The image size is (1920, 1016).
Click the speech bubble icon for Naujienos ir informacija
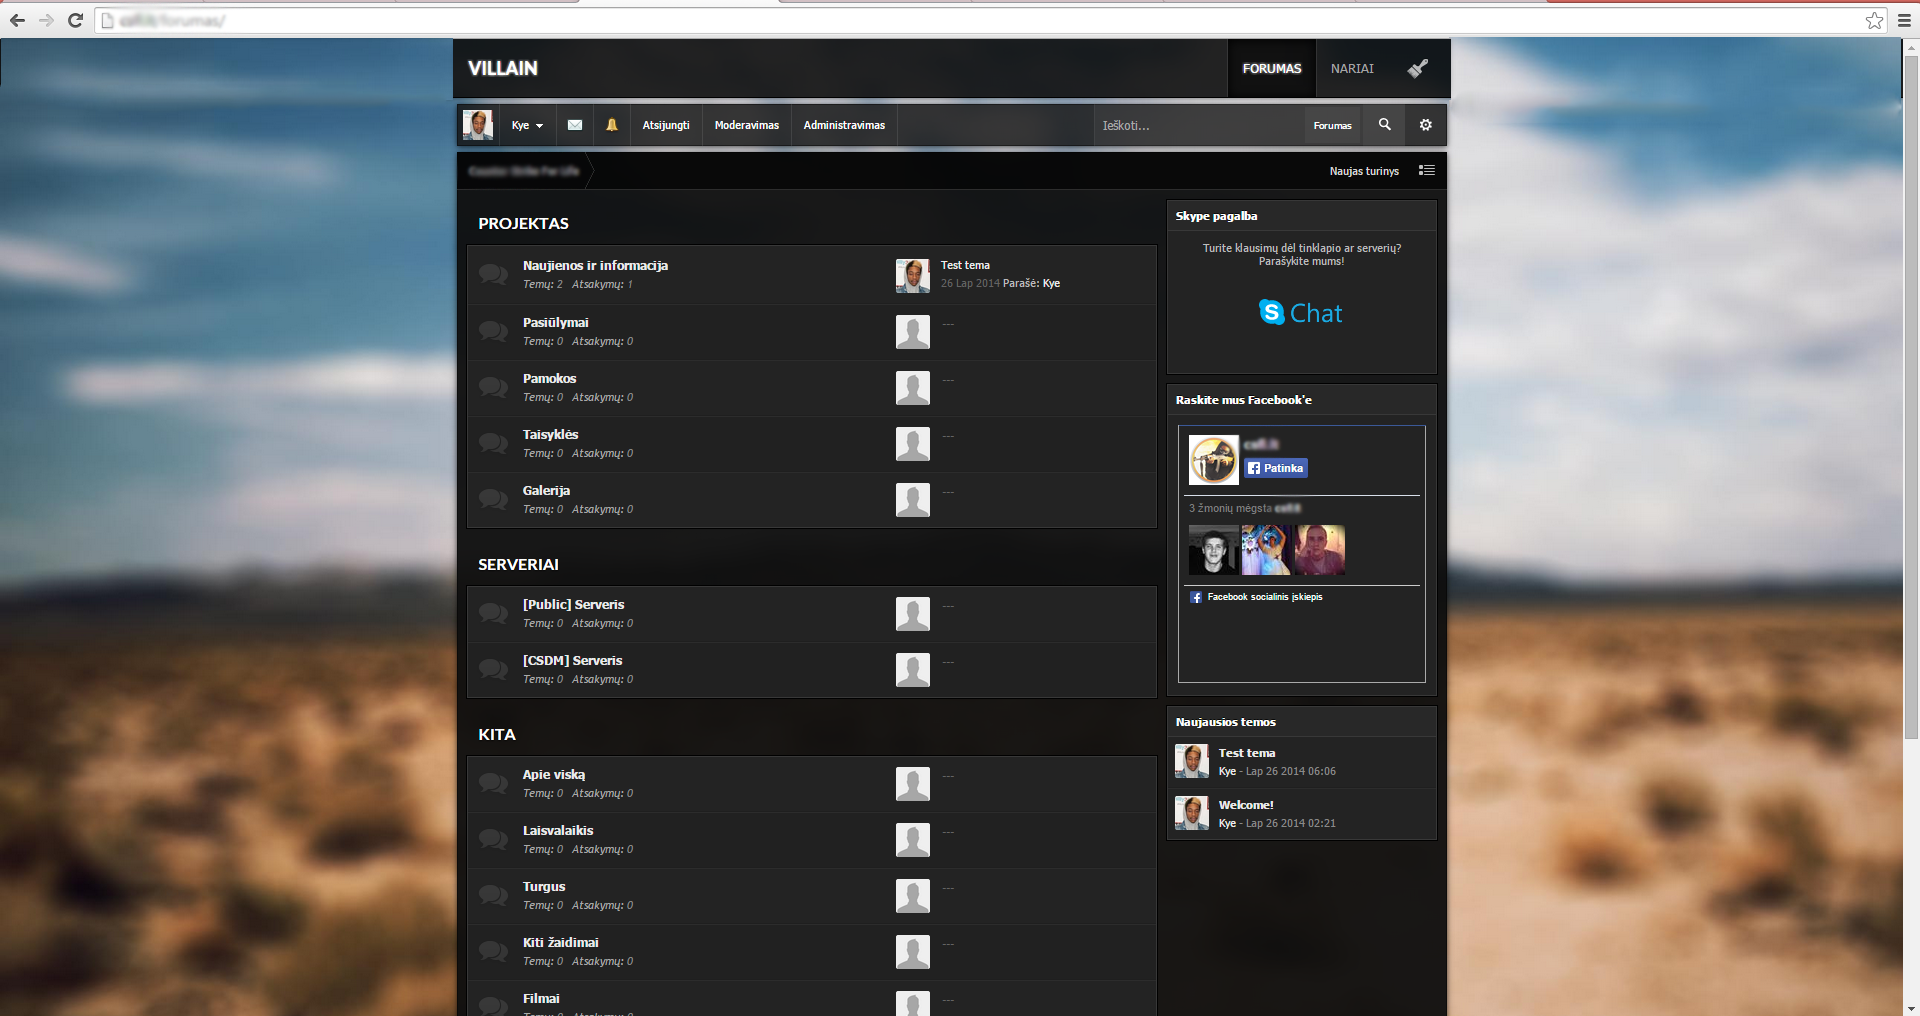pos(493,274)
